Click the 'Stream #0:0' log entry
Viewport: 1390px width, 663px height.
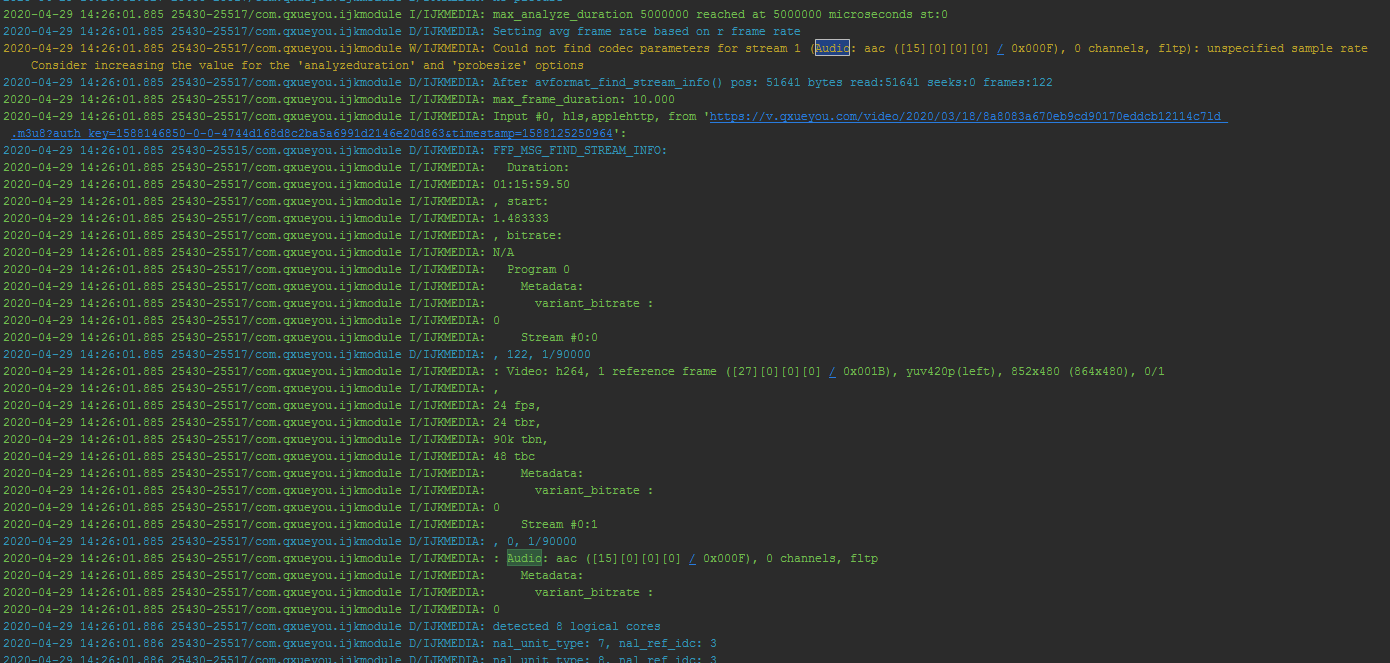tap(559, 337)
